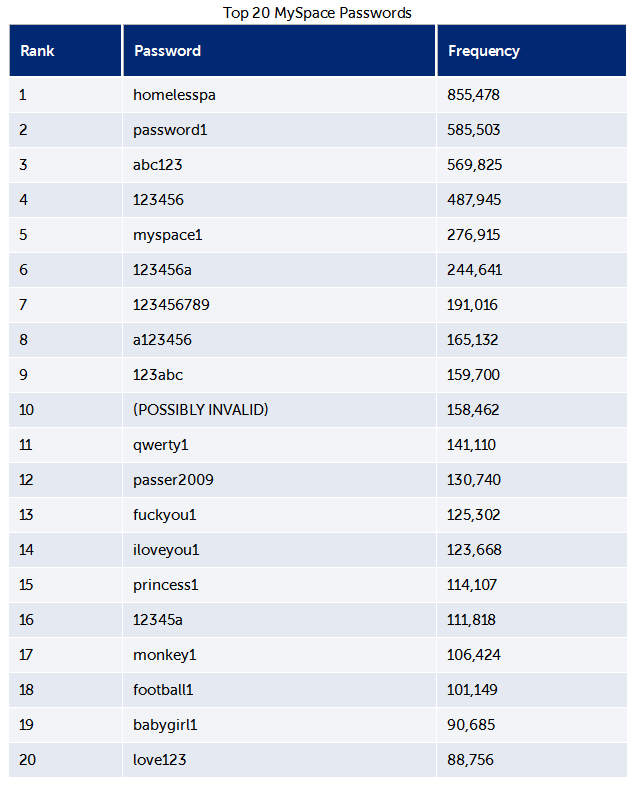
Task: Click the frequency value 123,668
Action: (474, 550)
